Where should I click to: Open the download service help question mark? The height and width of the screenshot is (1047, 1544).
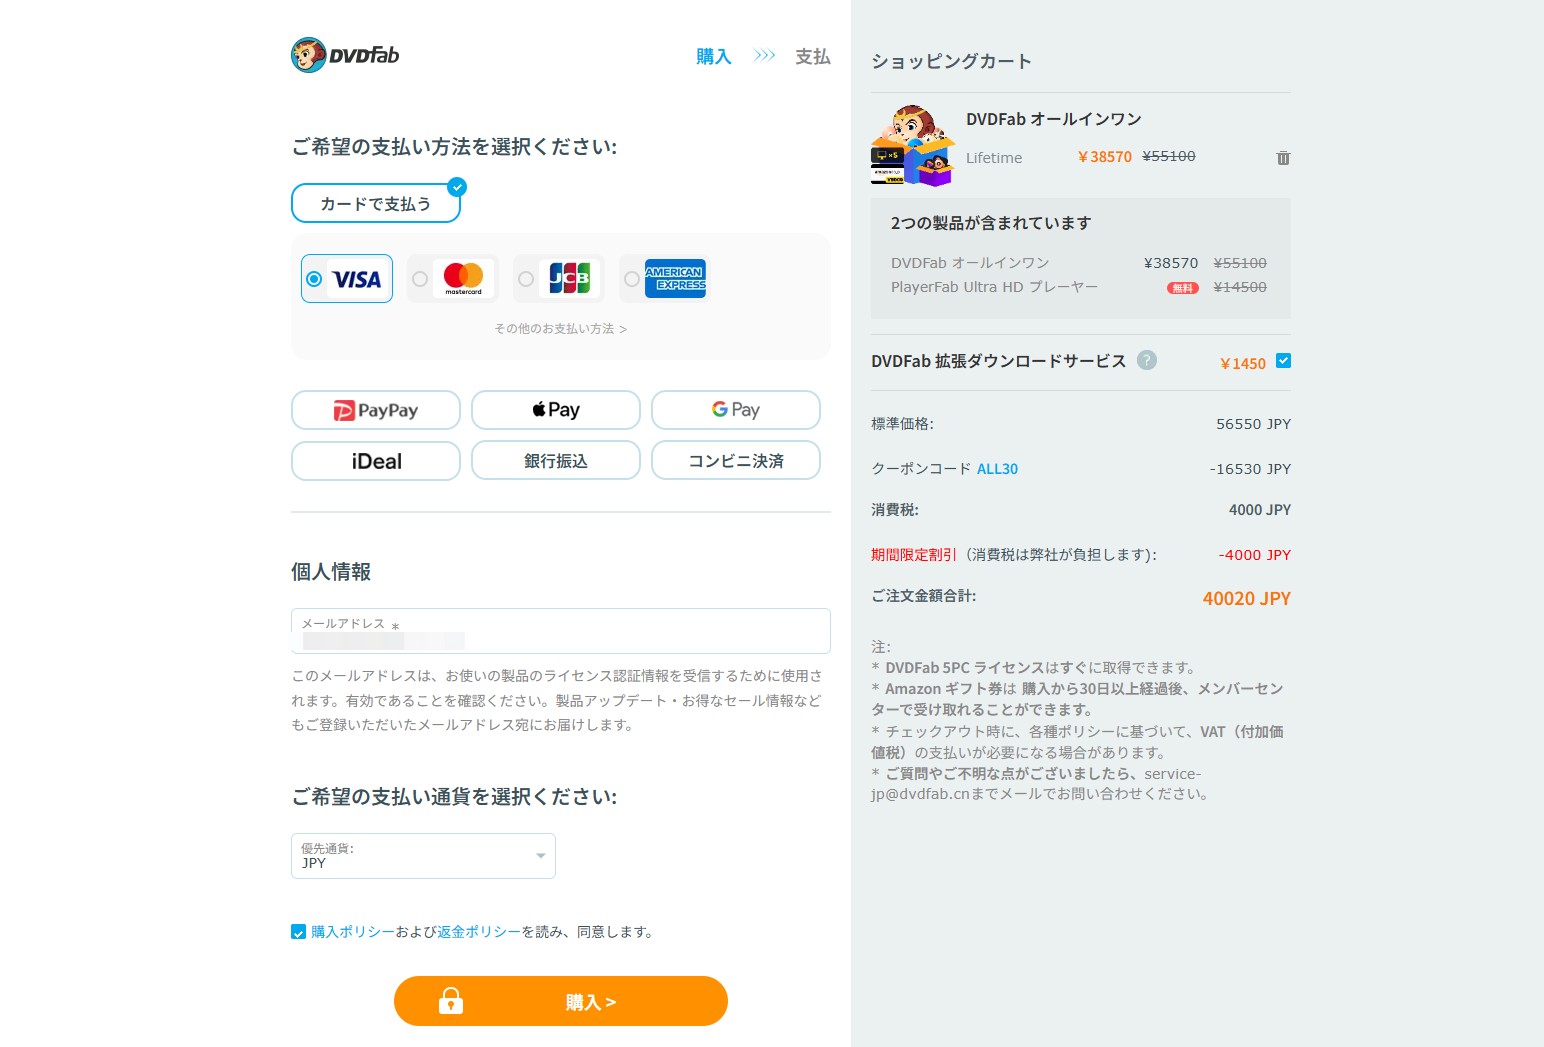pos(1147,360)
